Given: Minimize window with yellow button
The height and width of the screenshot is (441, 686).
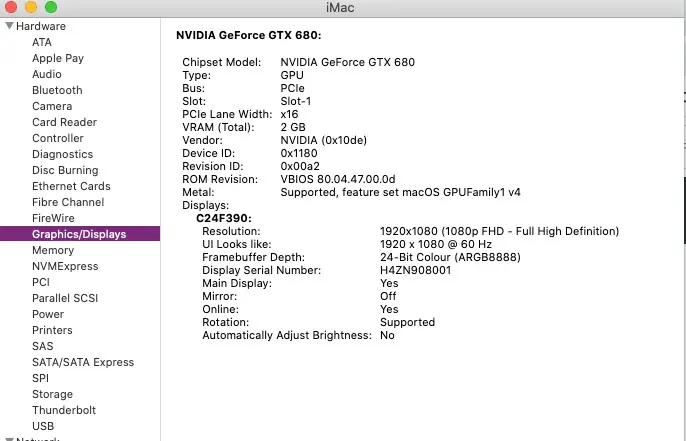Looking at the screenshot, I should coord(31,7).
